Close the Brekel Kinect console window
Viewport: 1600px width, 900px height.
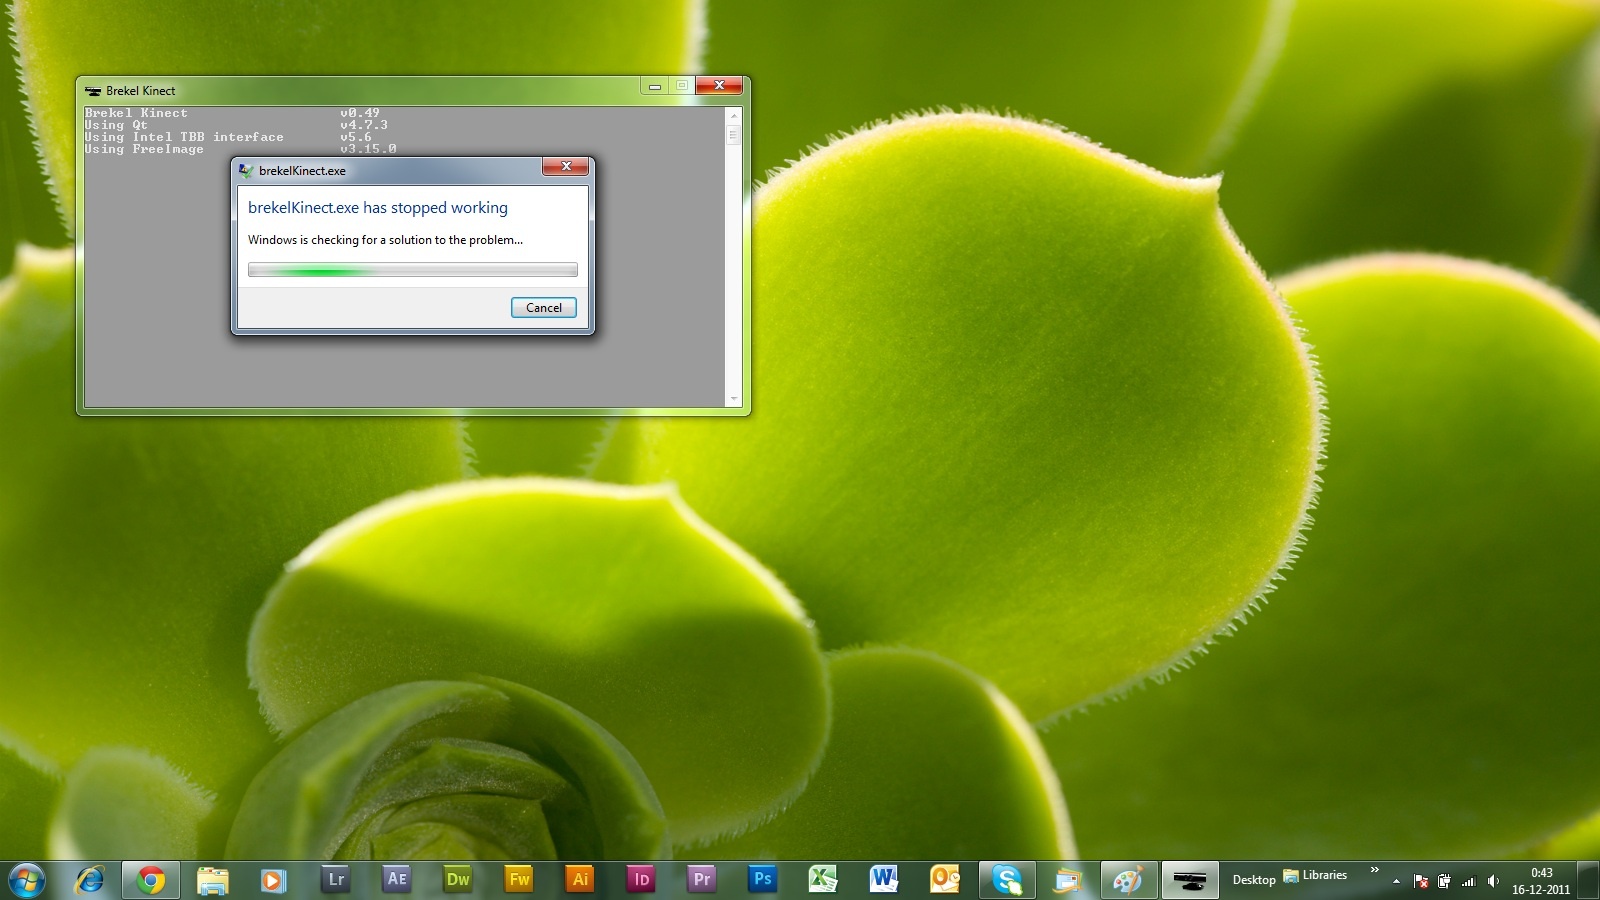[x=718, y=86]
